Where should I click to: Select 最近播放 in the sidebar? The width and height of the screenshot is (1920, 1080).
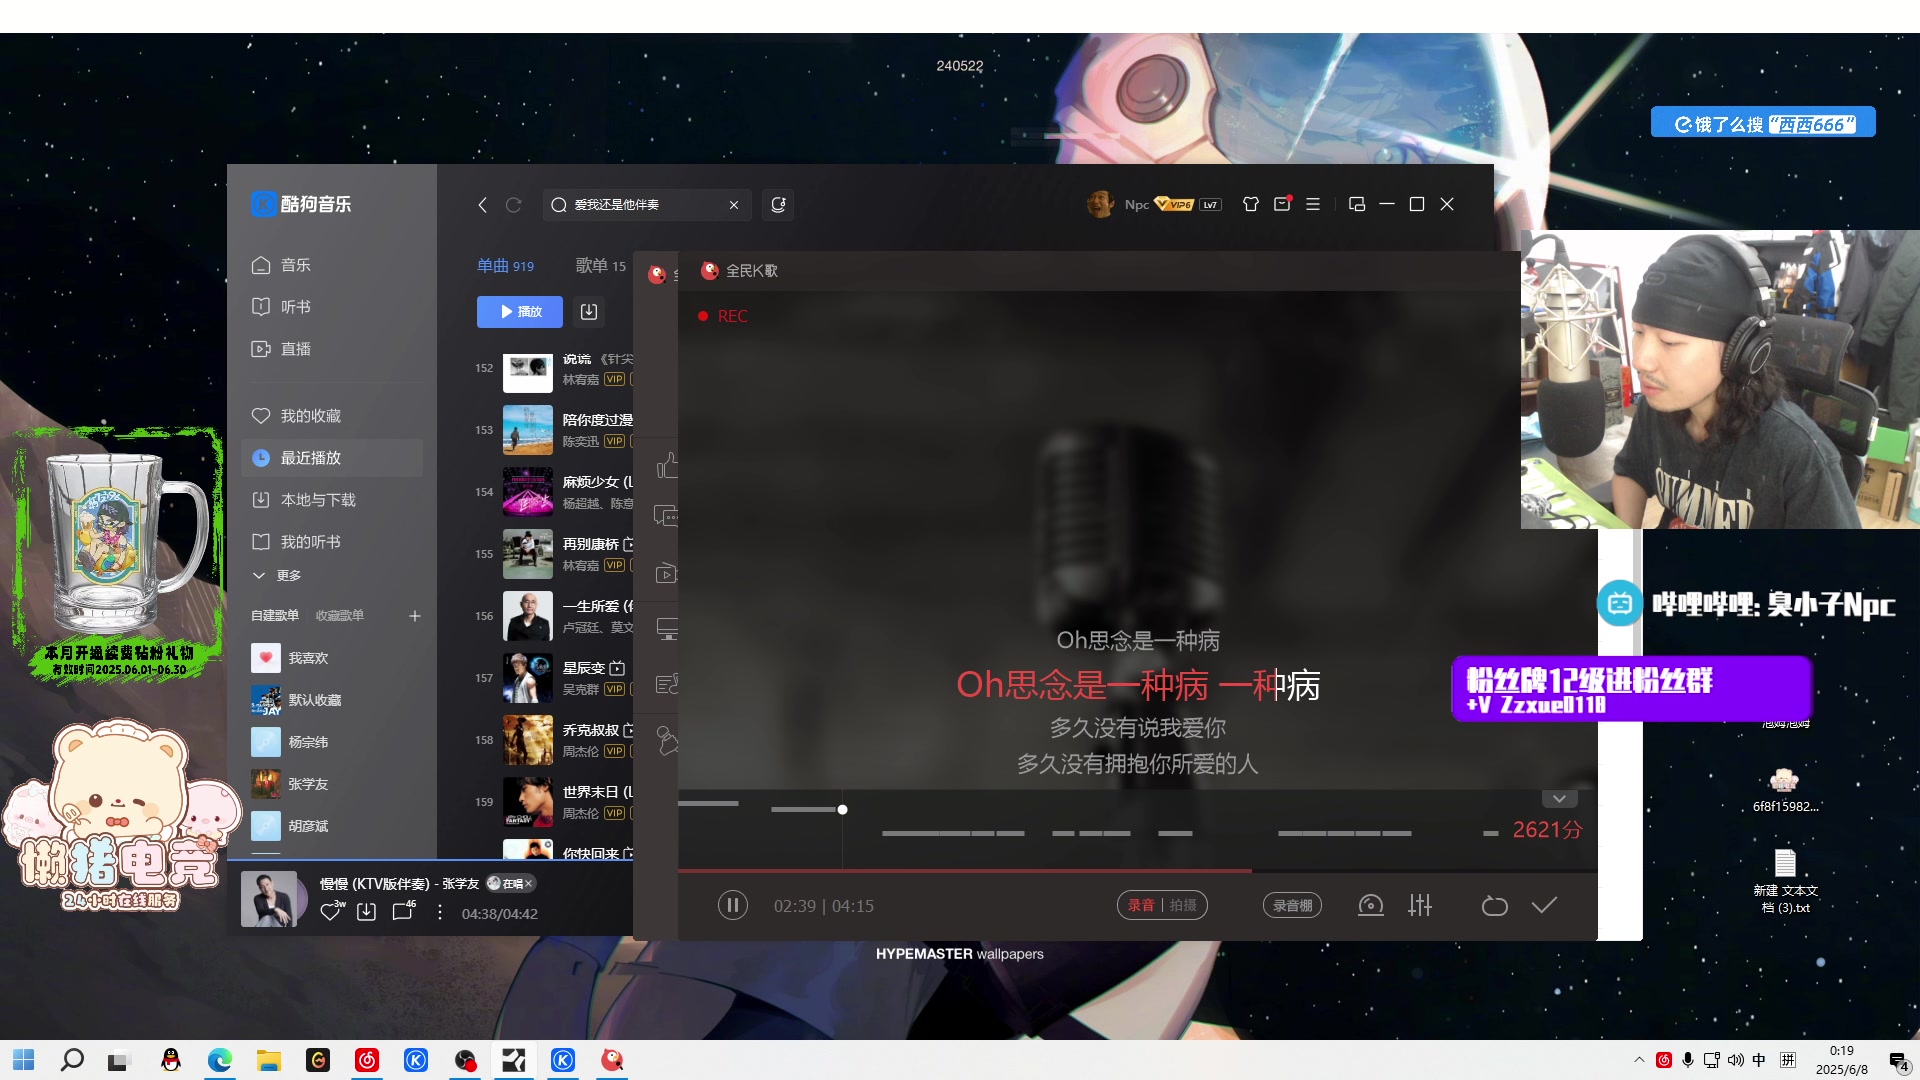[x=332, y=458]
